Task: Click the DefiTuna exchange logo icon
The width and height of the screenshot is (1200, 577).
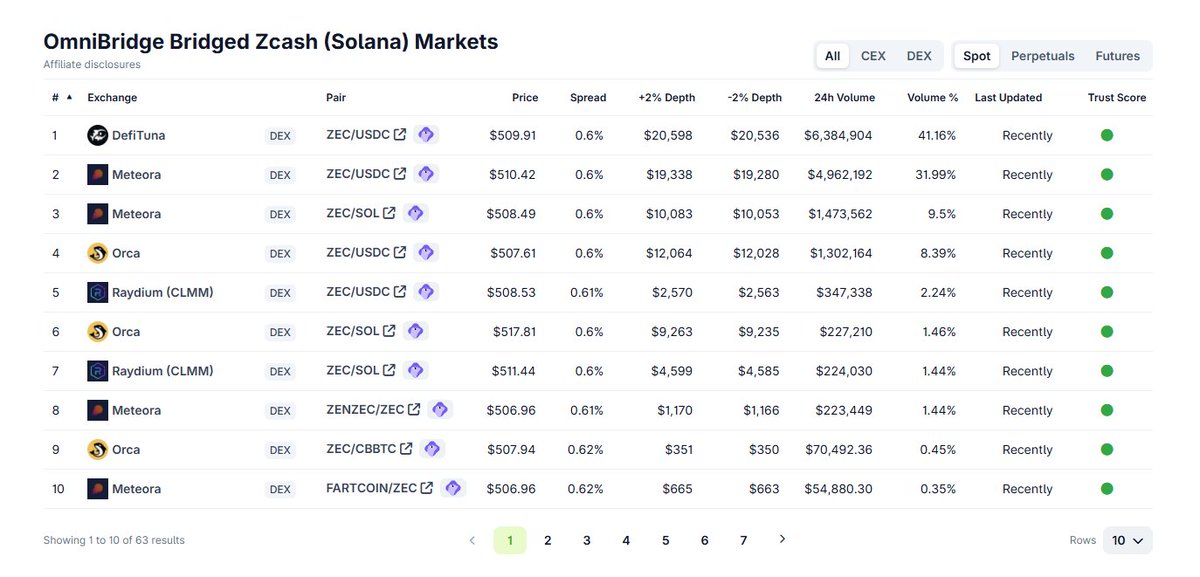Action: (x=97, y=135)
